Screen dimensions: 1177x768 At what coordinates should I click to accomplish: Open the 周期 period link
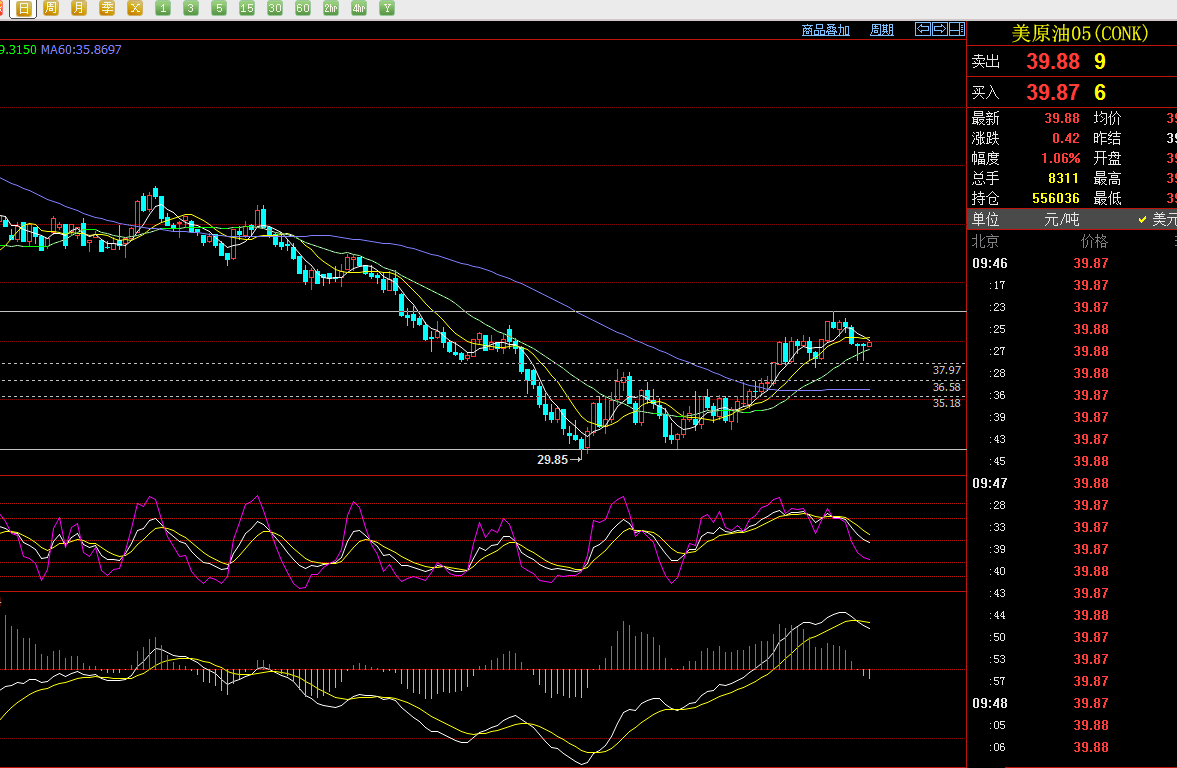pos(881,30)
